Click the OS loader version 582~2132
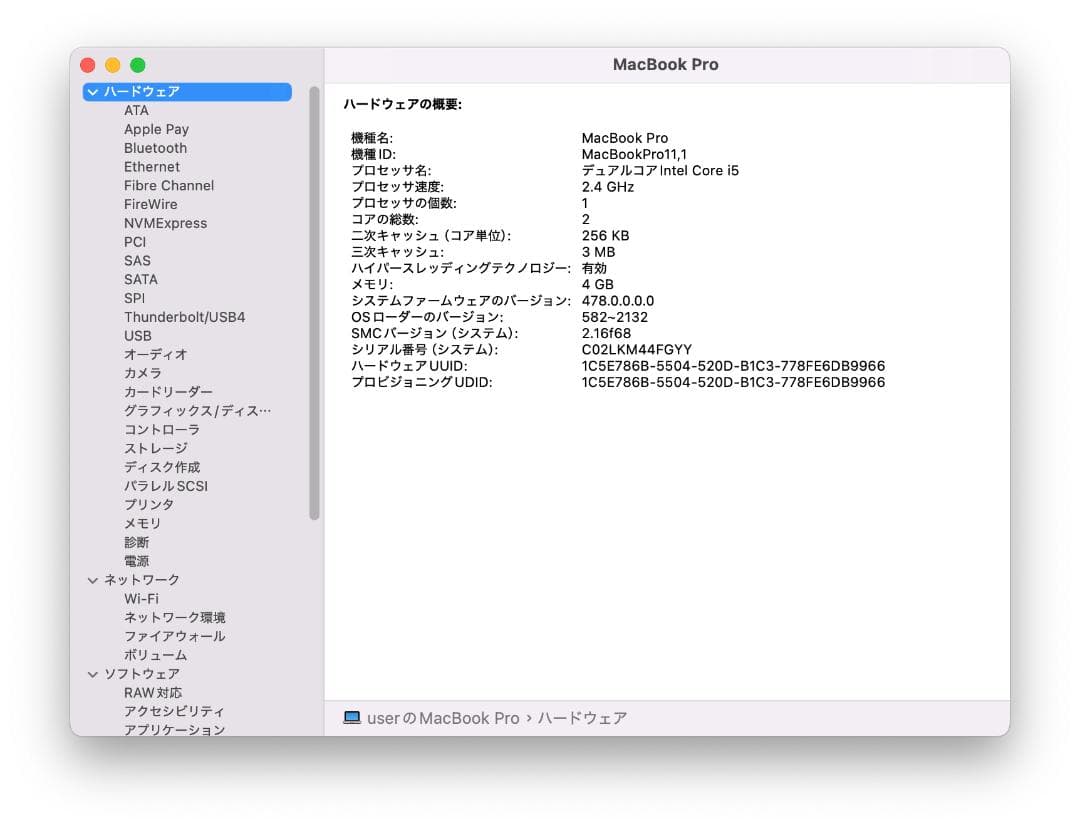1080x829 pixels. click(x=614, y=317)
